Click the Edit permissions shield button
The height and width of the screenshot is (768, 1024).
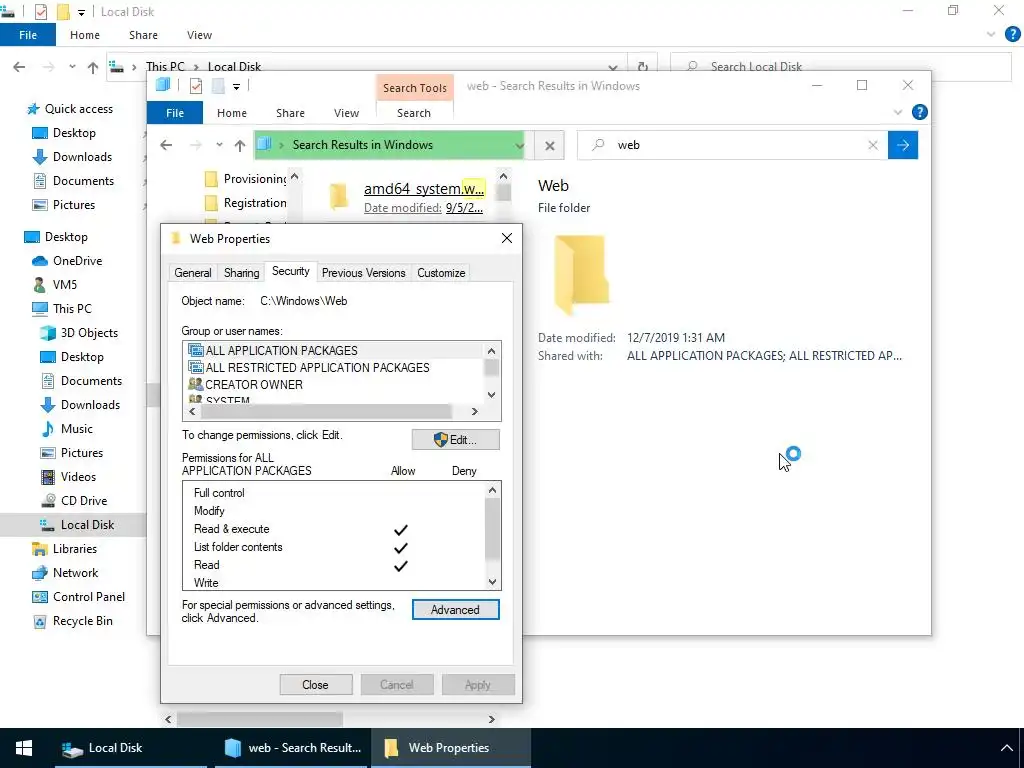(x=455, y=440)
